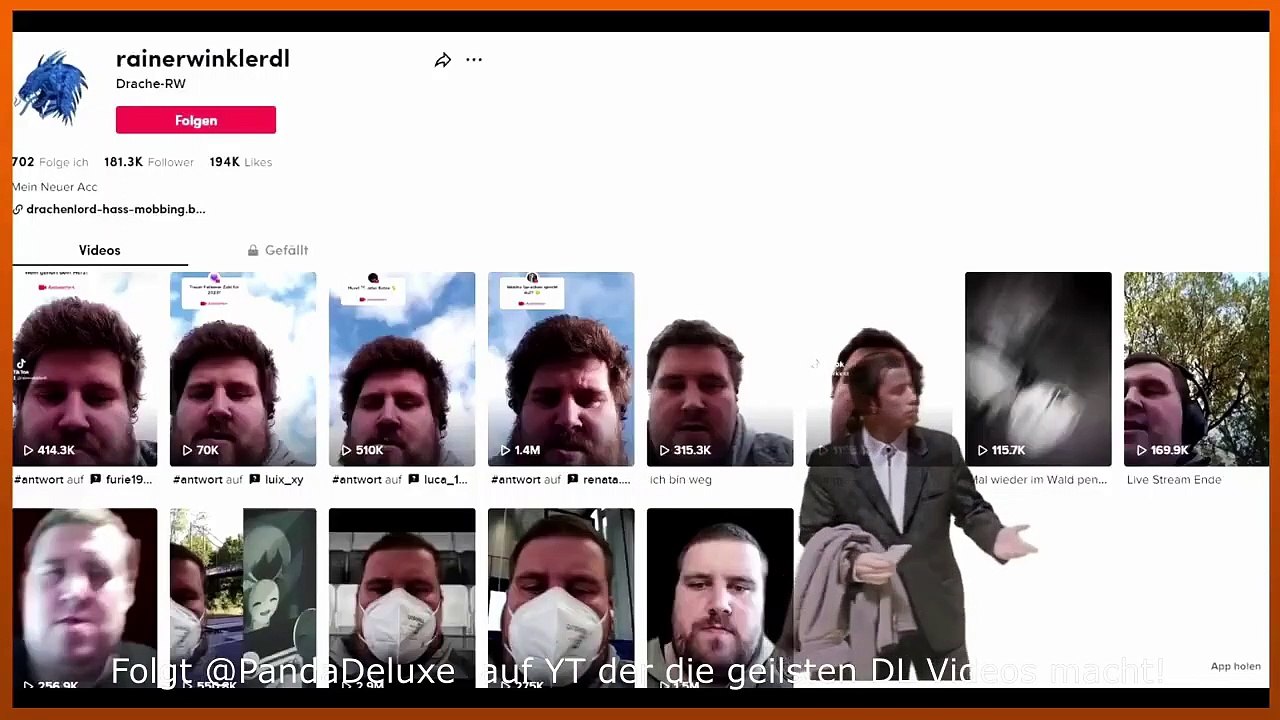1280x720 pixels.
Task: Click the link chain icon beside bio URL
Action: coord(18,210)
